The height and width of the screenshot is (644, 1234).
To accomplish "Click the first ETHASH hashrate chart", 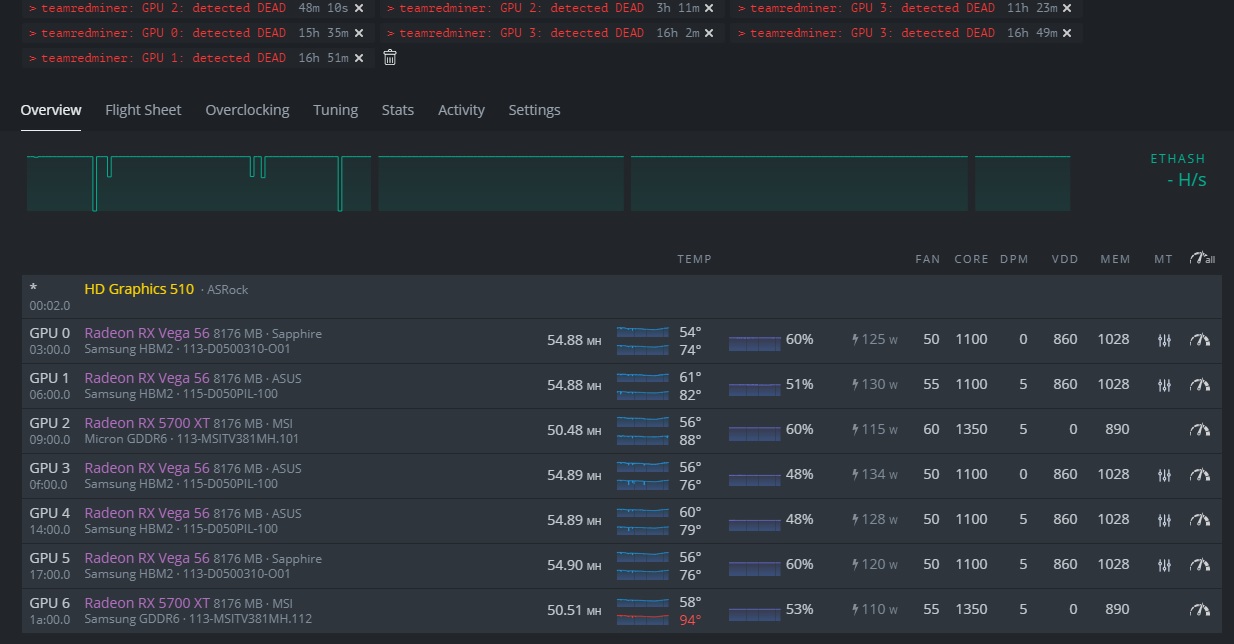I will tap(197, 182).
